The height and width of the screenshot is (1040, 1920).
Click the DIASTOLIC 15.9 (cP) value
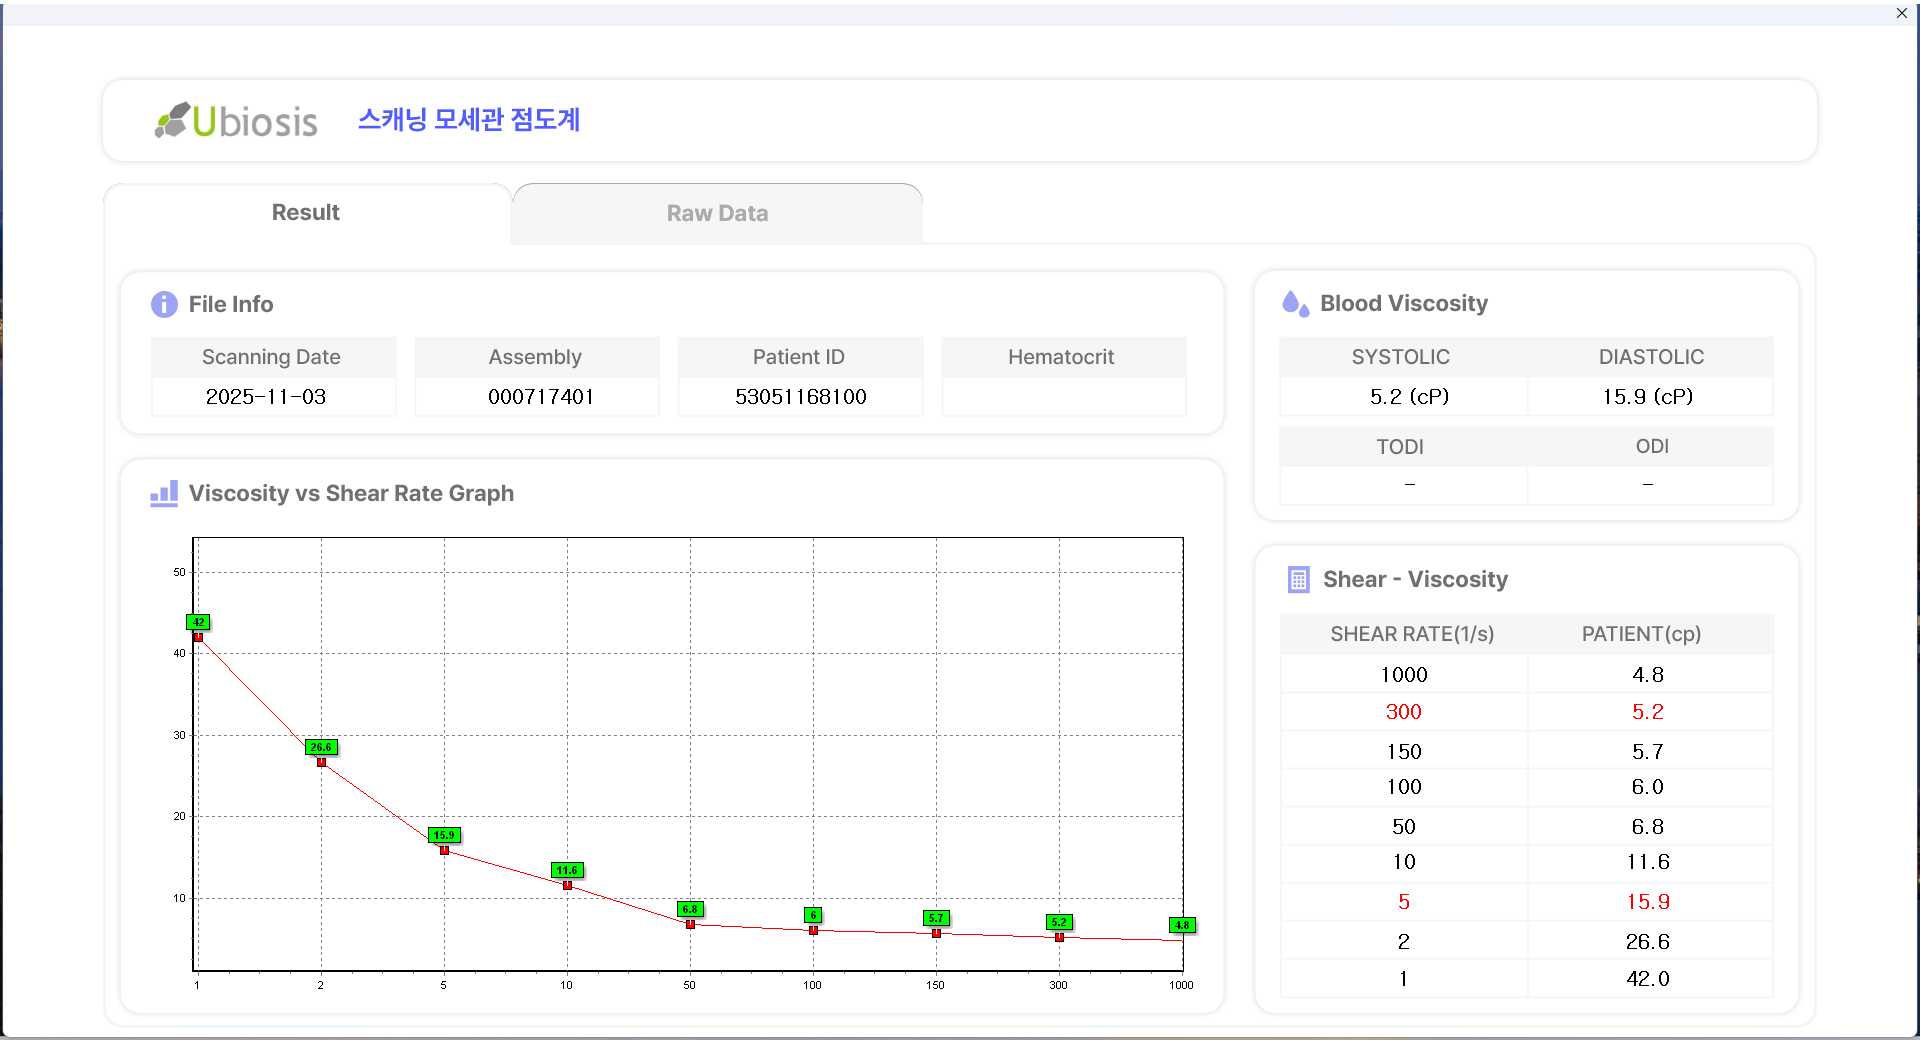click(1647, 396)
